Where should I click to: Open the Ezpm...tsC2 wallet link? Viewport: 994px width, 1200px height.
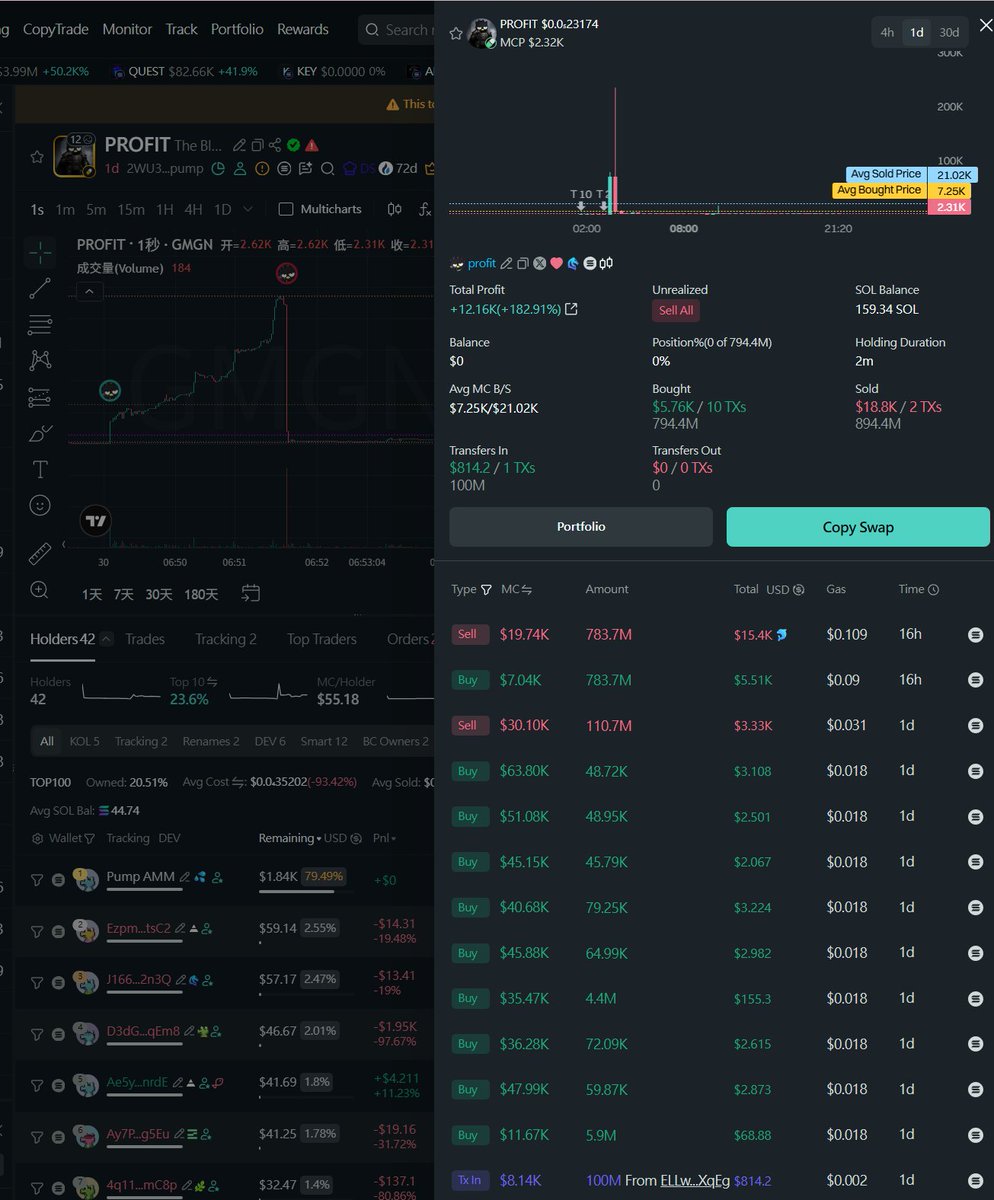(139, 928)
